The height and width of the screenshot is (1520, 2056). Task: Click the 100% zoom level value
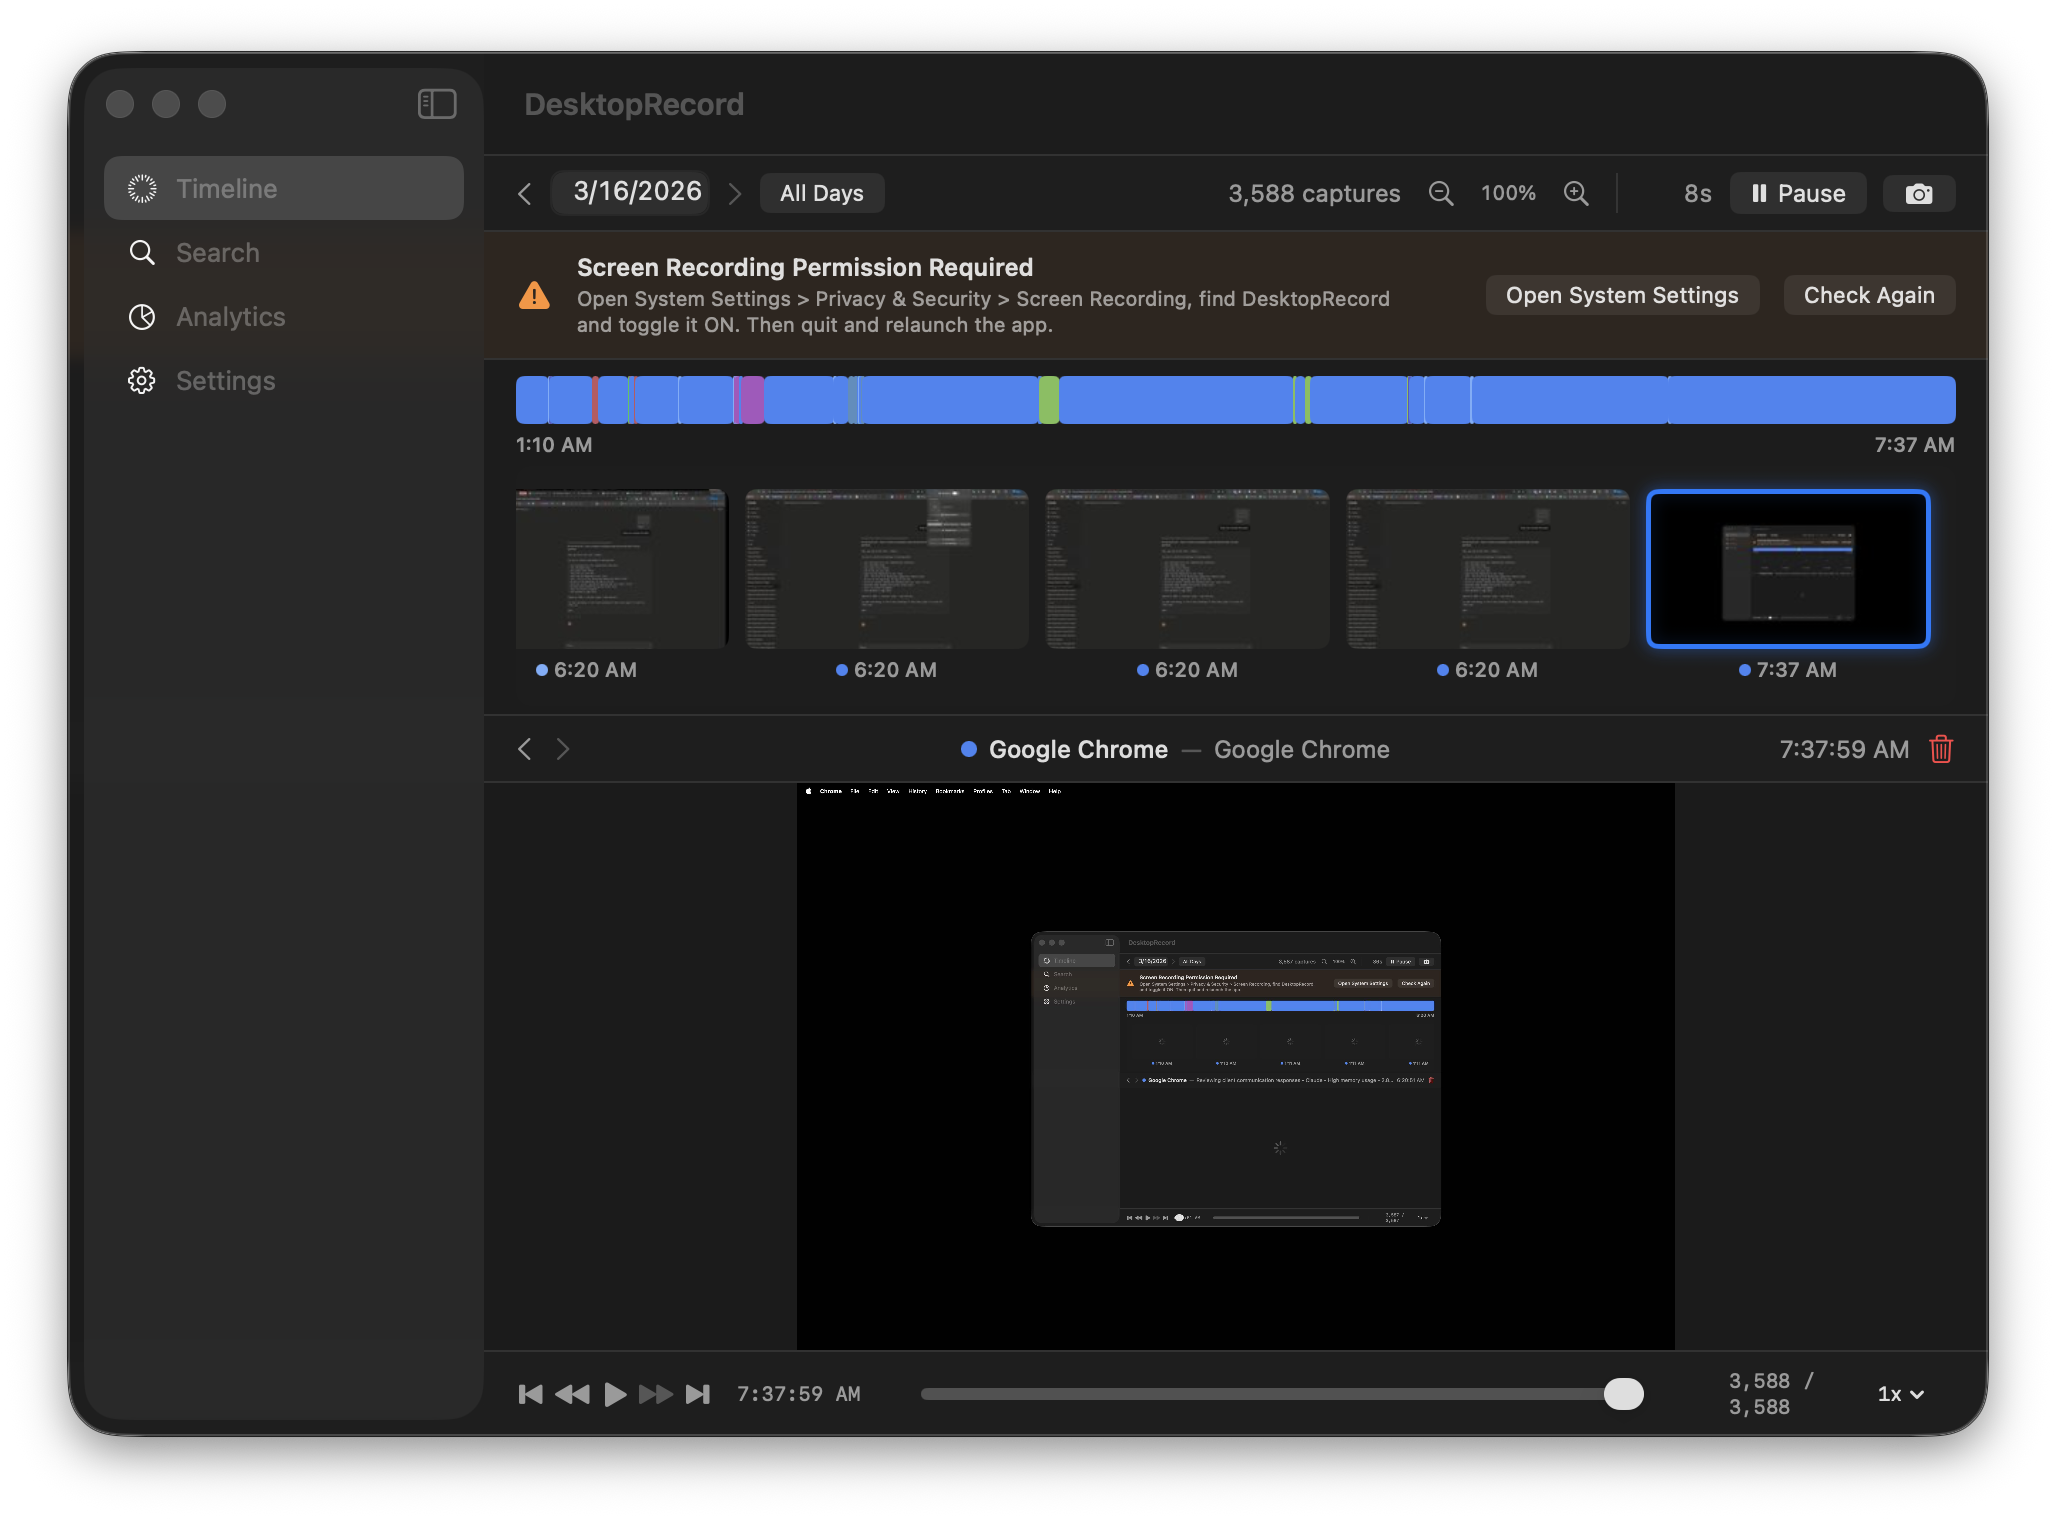pyautogui.click(x=1508, y=193)
